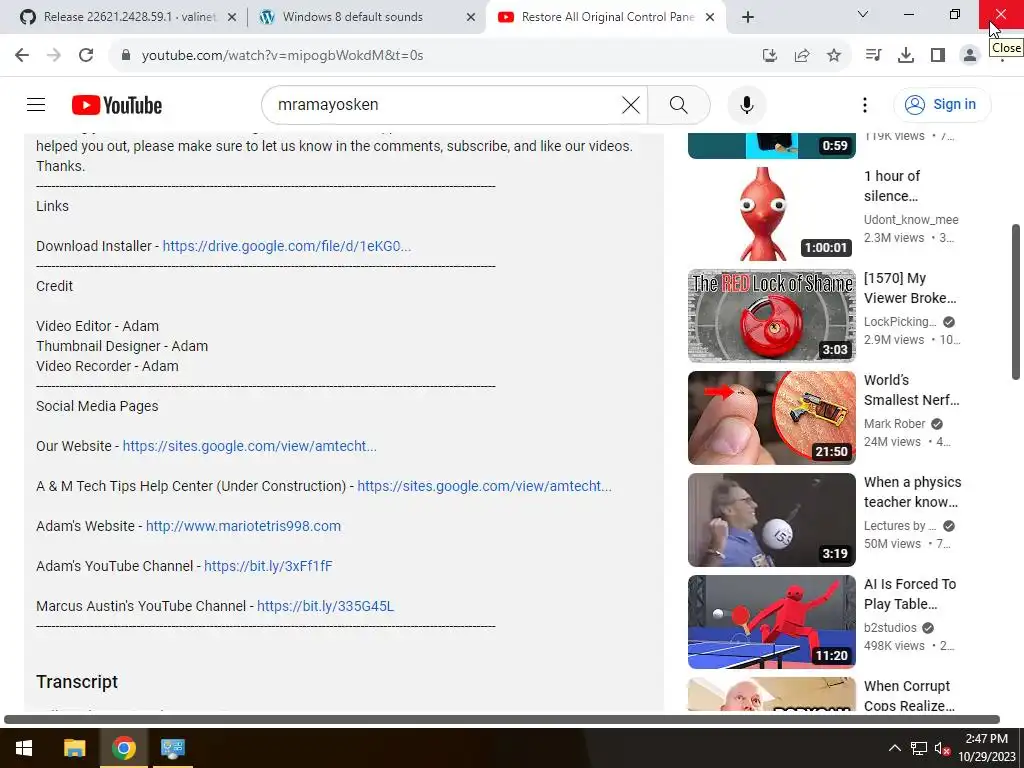Open the media controls icon in toolbar
Viewport: 1024px width, 768px height.
click(x=873, y=56)
